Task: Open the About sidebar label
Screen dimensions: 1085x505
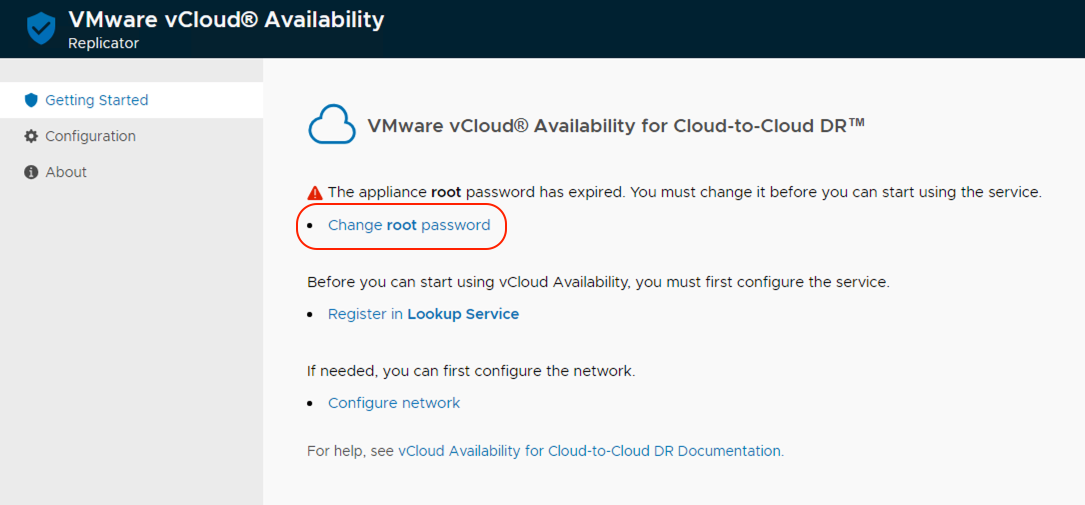Action: (66, 172)
